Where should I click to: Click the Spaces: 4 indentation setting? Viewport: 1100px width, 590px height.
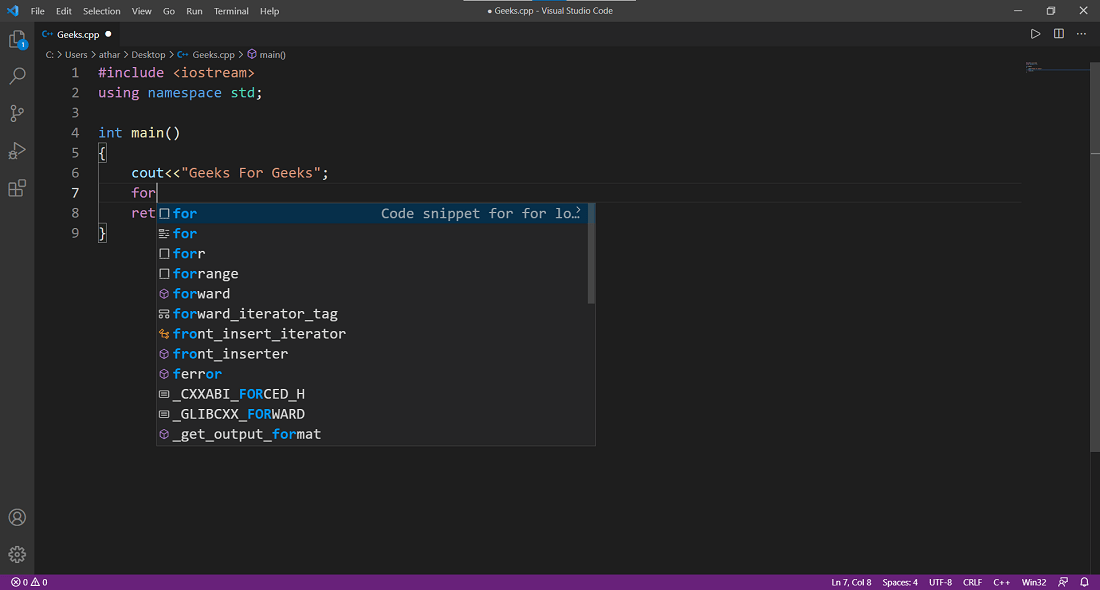(899, 582)
